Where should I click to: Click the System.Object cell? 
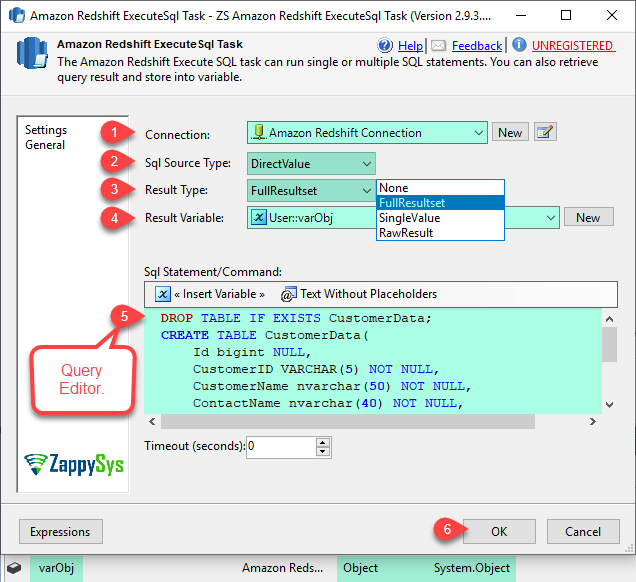471,568
